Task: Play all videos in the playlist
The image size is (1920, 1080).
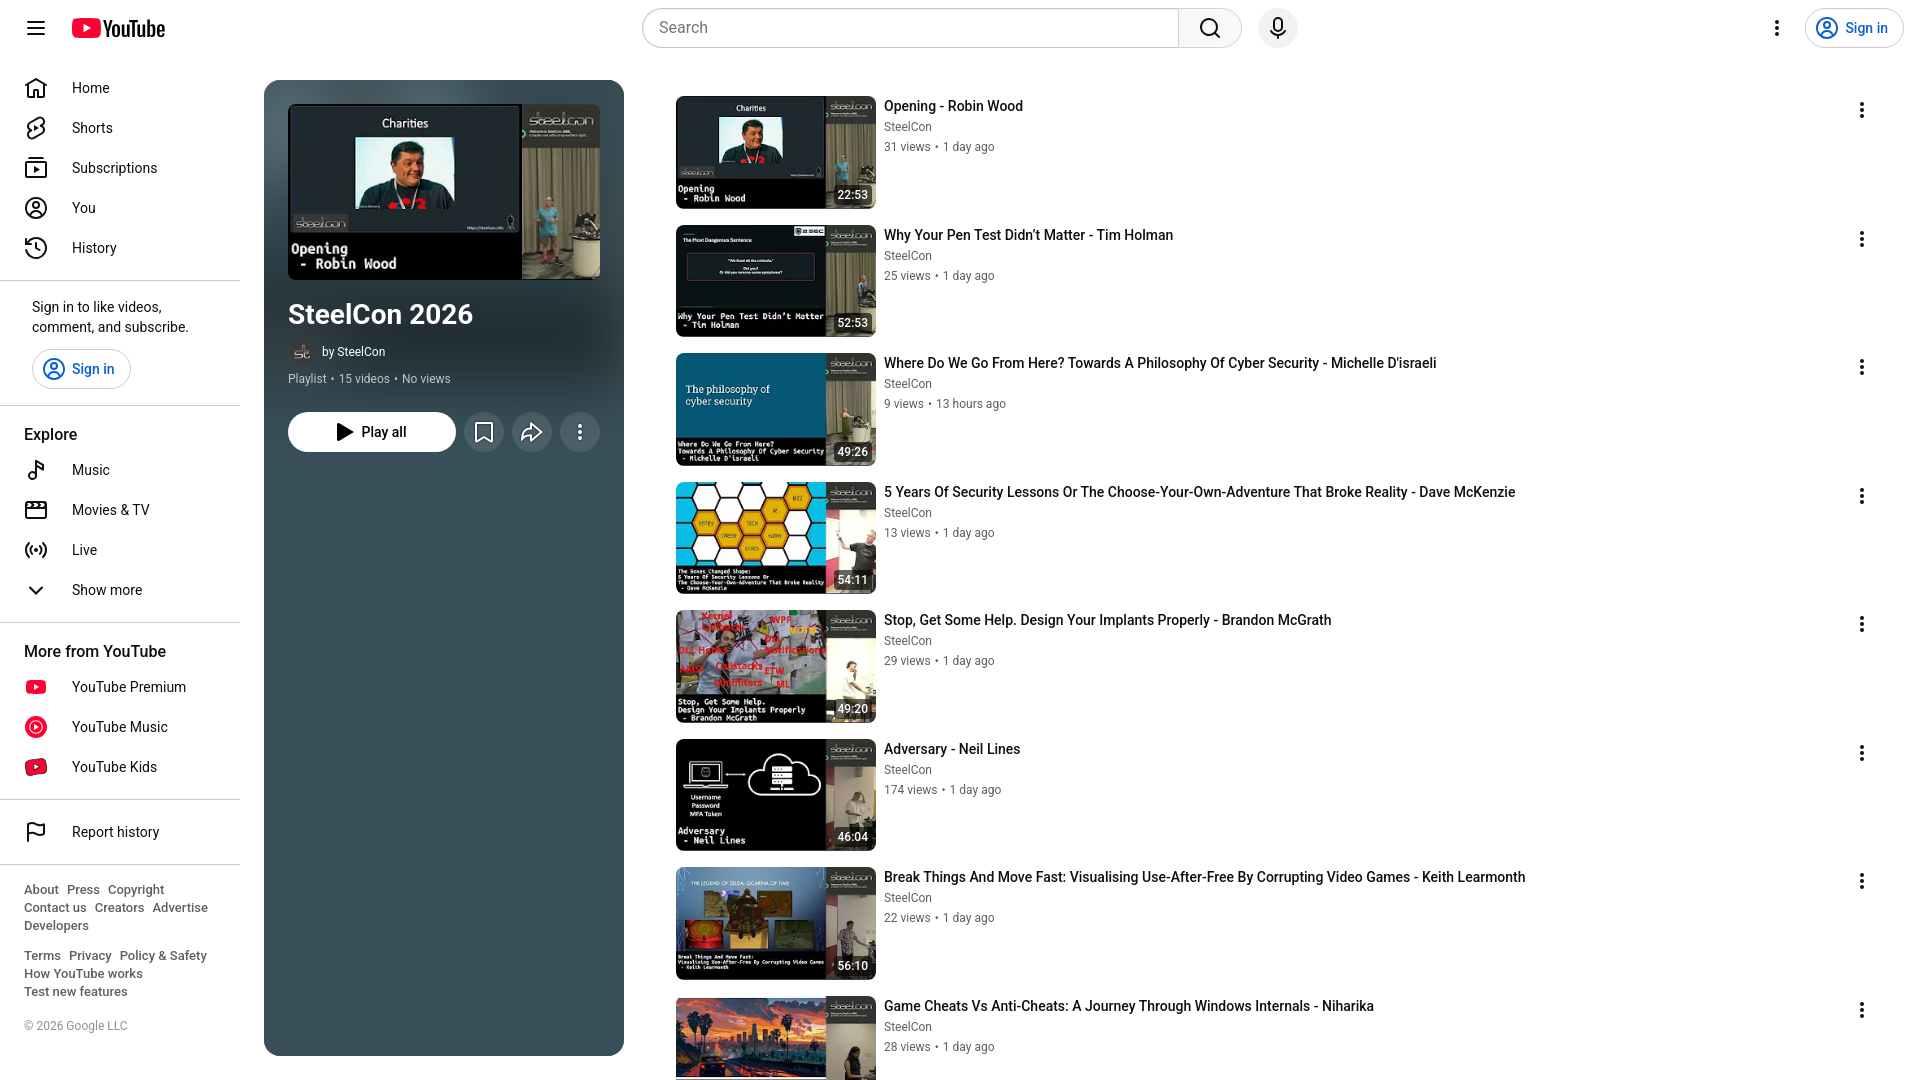Action: [372, 432]
